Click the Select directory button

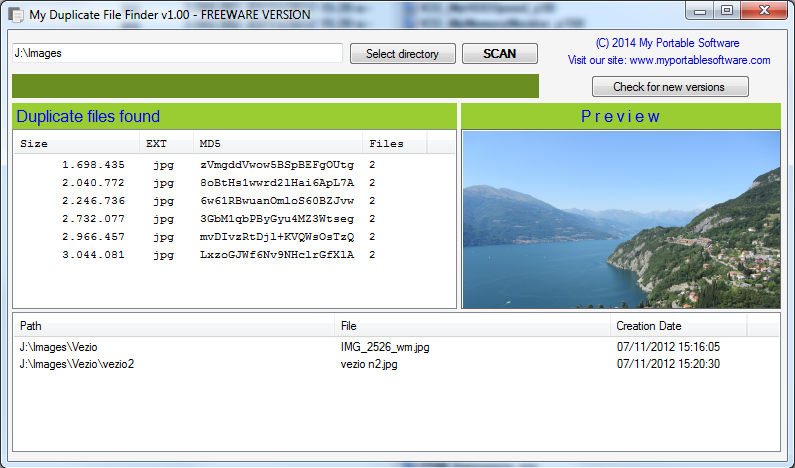(402, 54)
